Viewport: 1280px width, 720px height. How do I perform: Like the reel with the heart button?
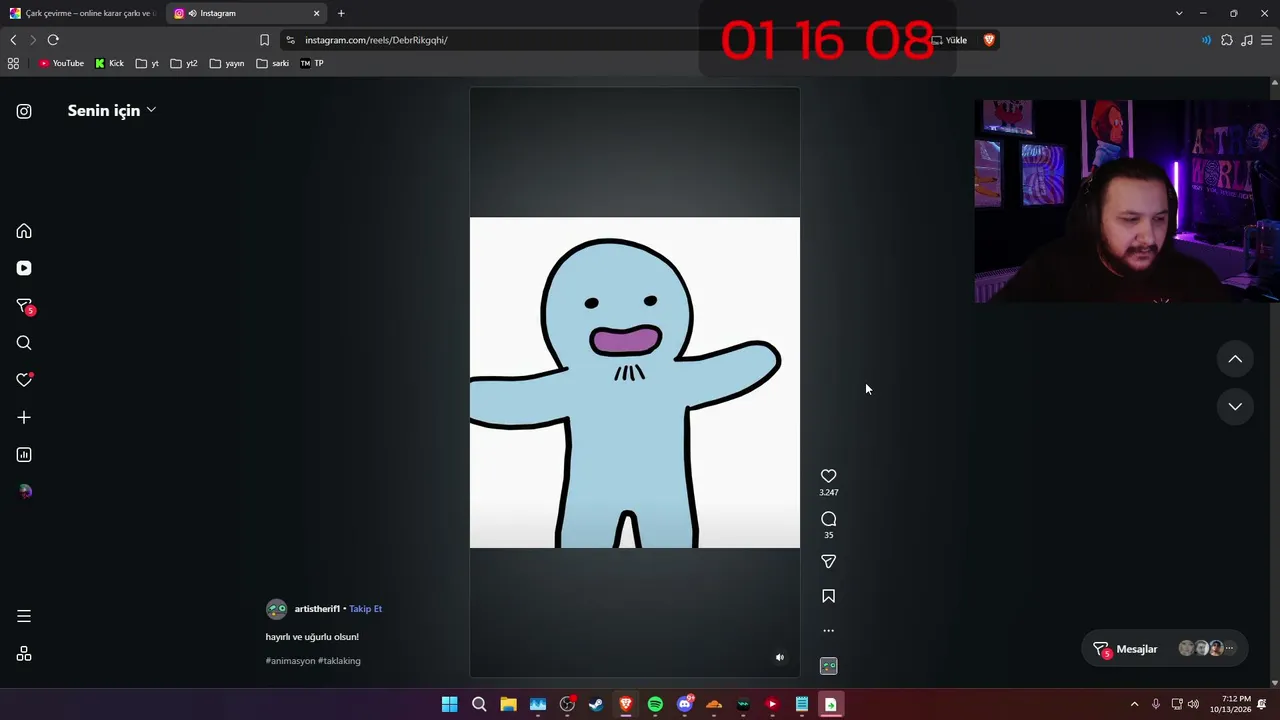(828, 476)
